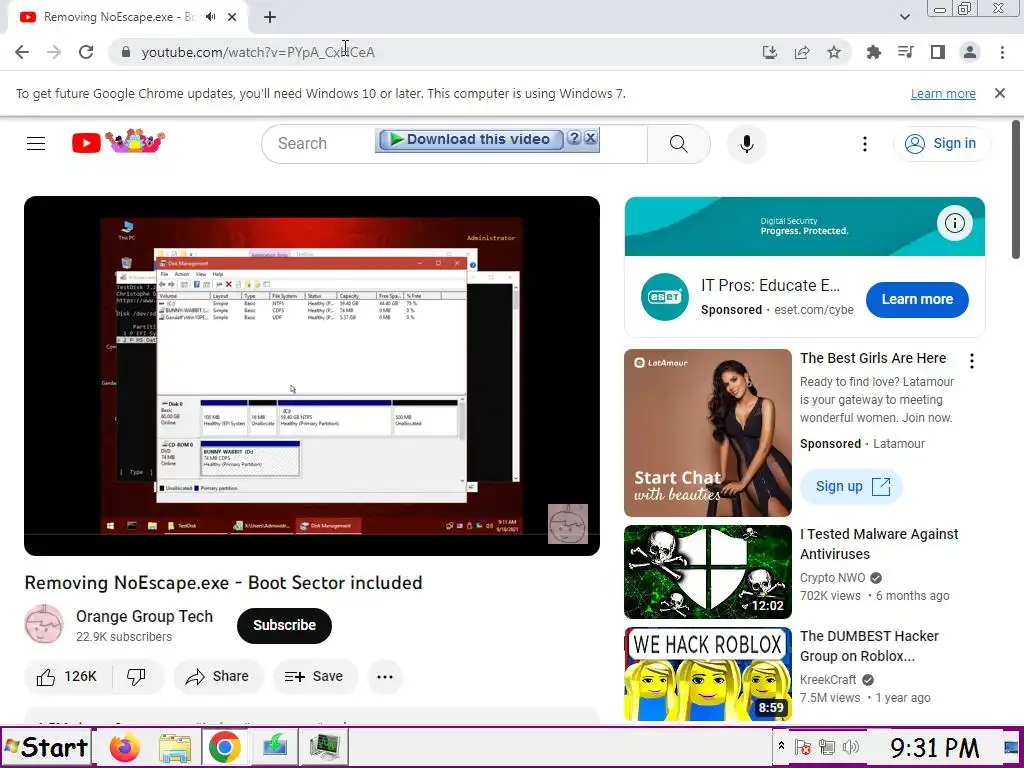Click Learn more on ESET ad
This screenshot has height=768, width=1024.
click(917, 299)
